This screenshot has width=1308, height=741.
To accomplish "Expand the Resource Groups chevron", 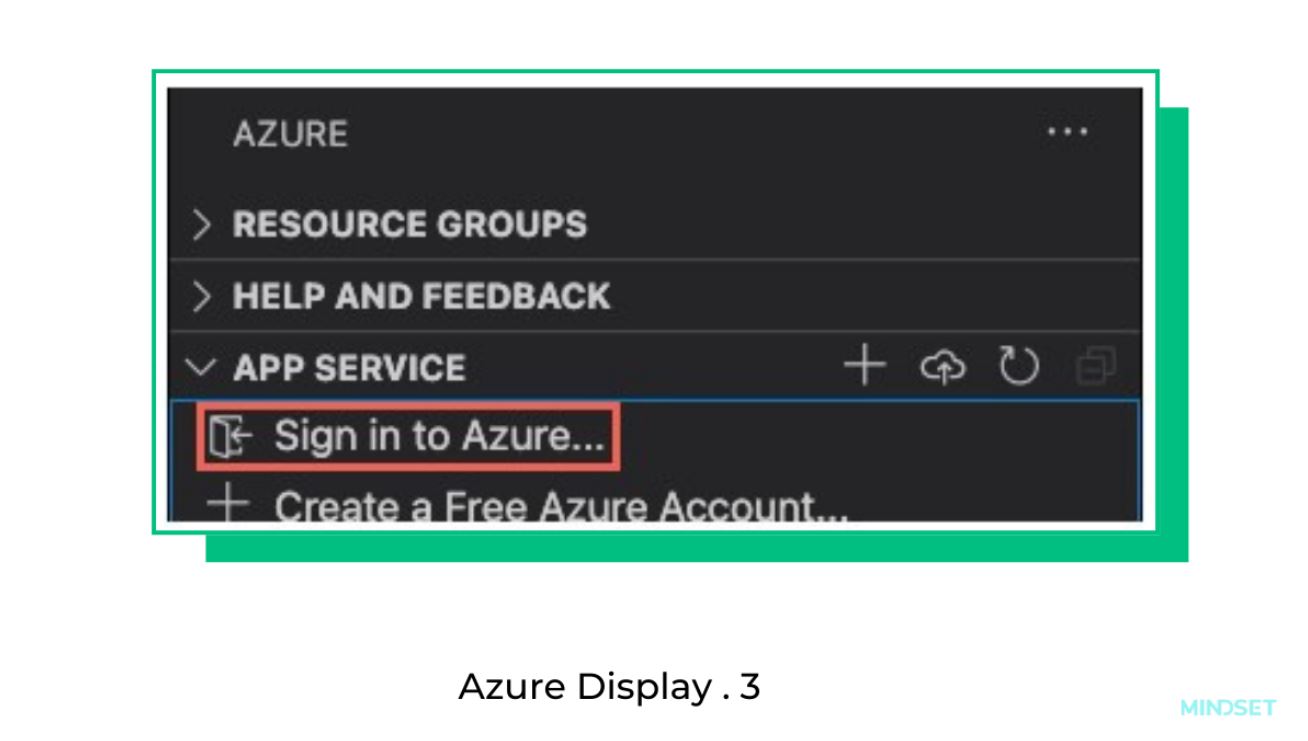I will [x=202, y=225].
